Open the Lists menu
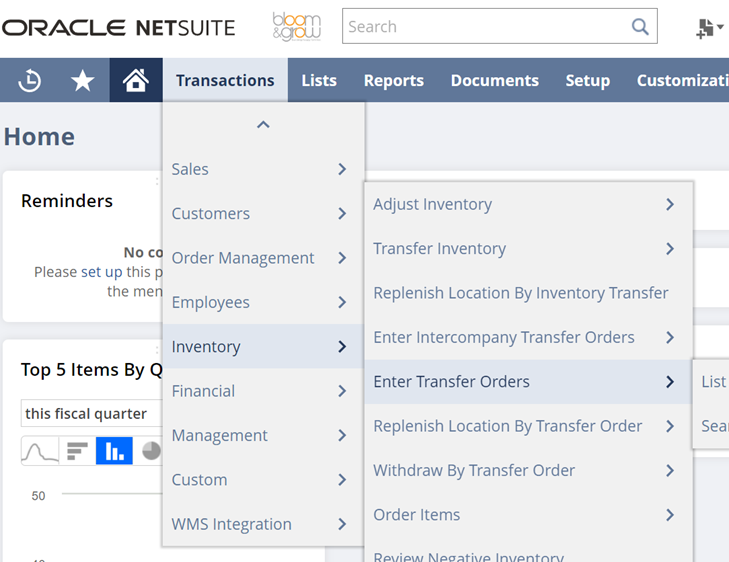 (x=319, y=81)
